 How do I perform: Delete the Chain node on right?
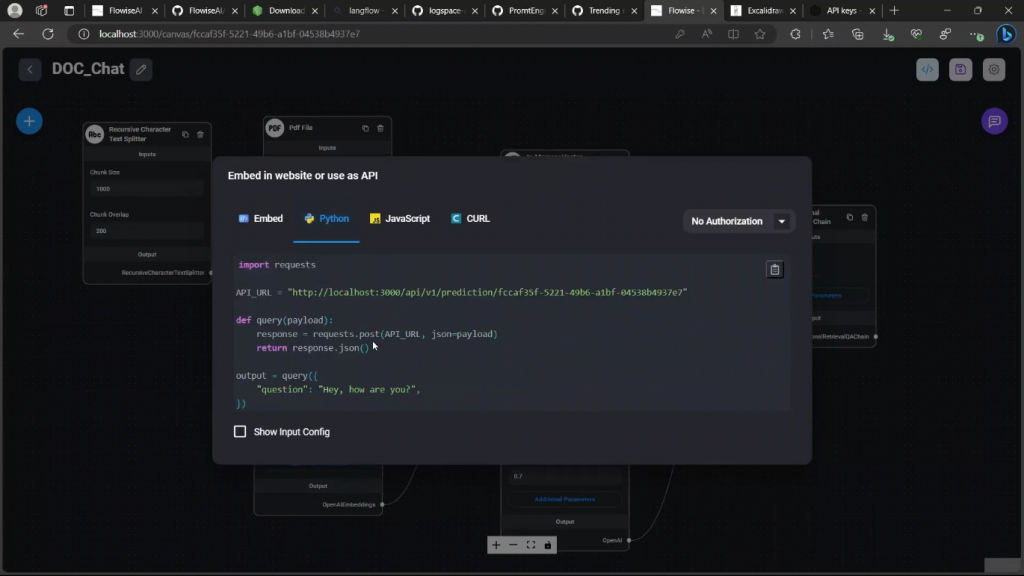(x=865, y=217)
